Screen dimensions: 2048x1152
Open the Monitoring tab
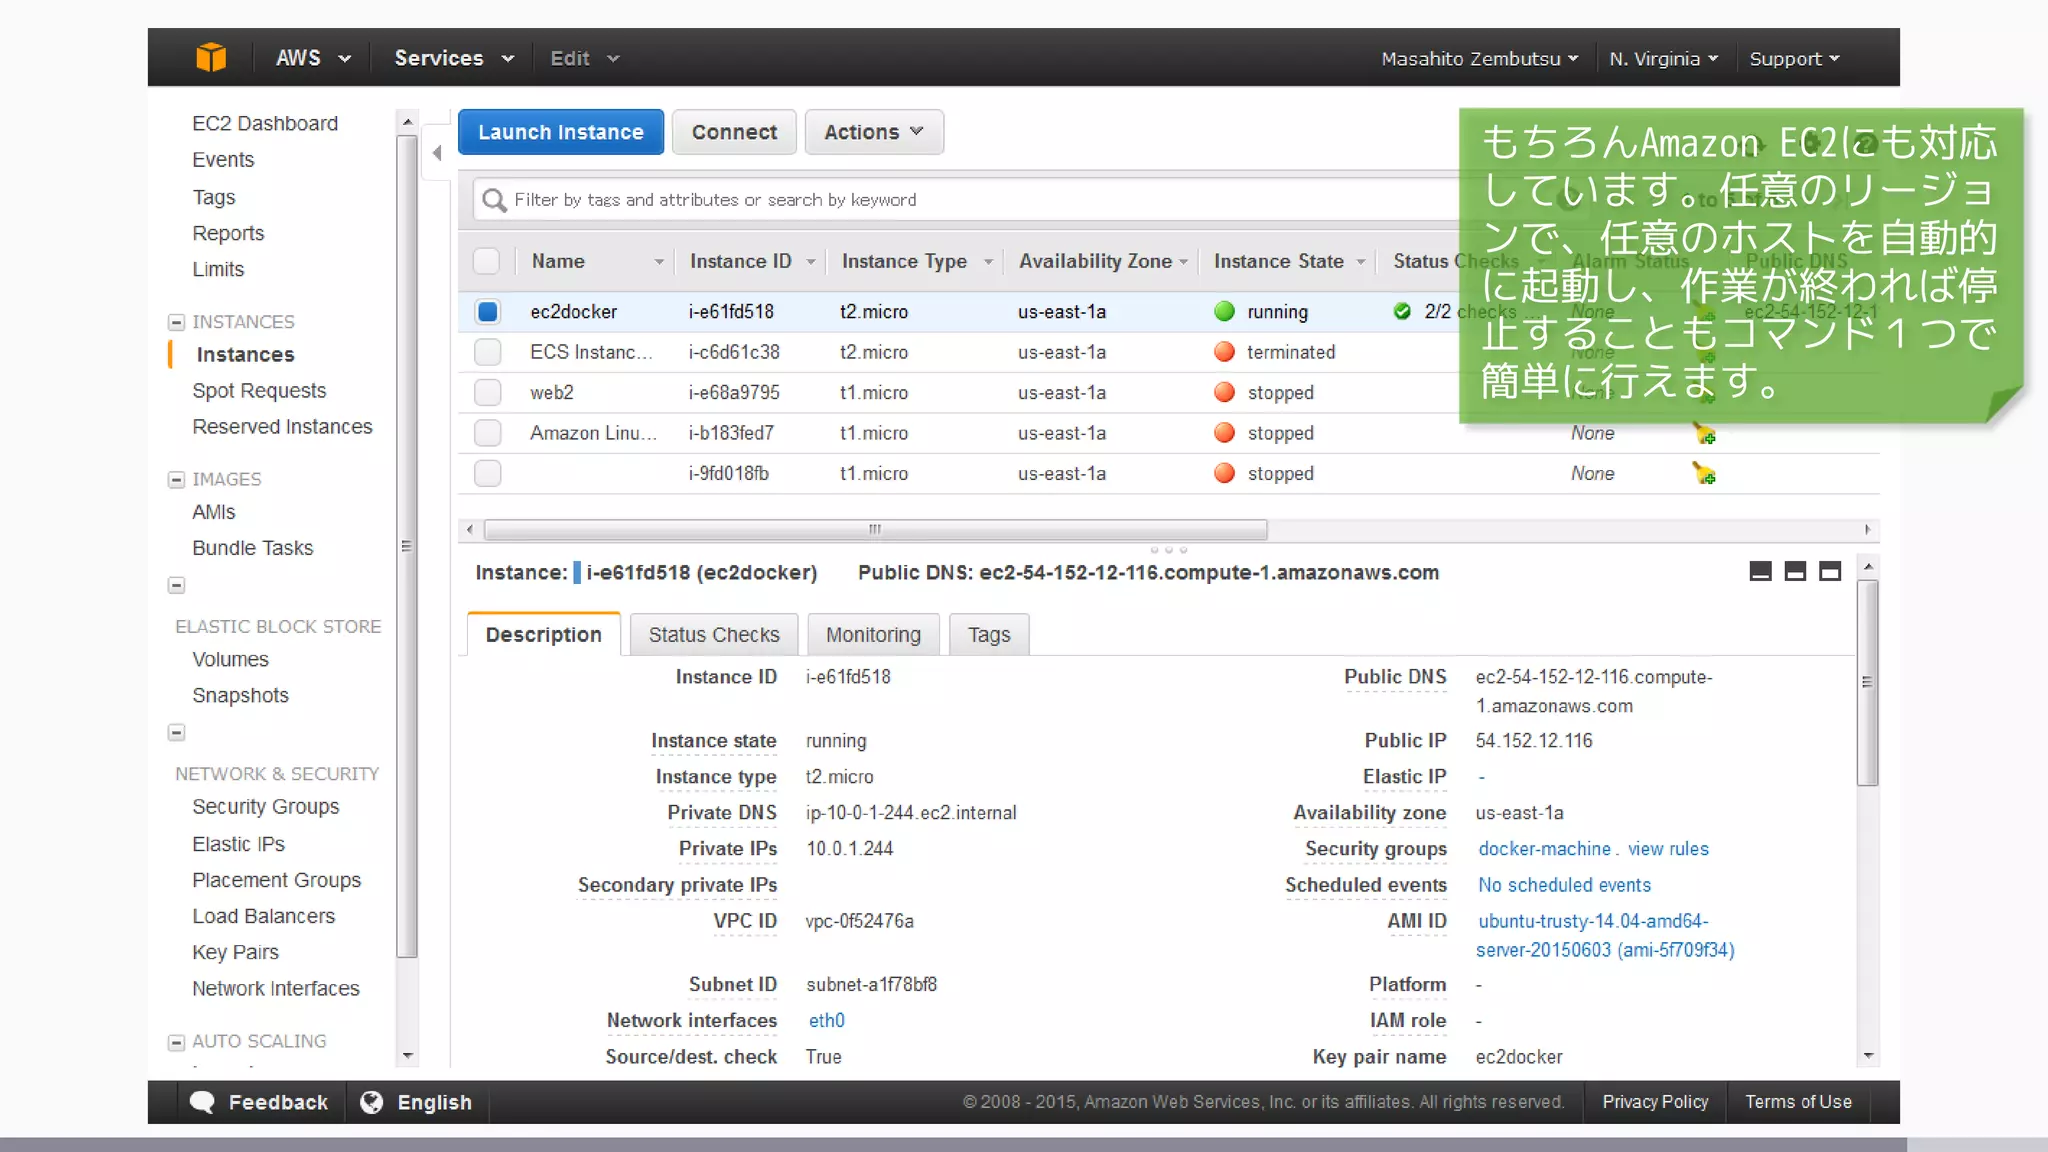[x=873, y=634]
